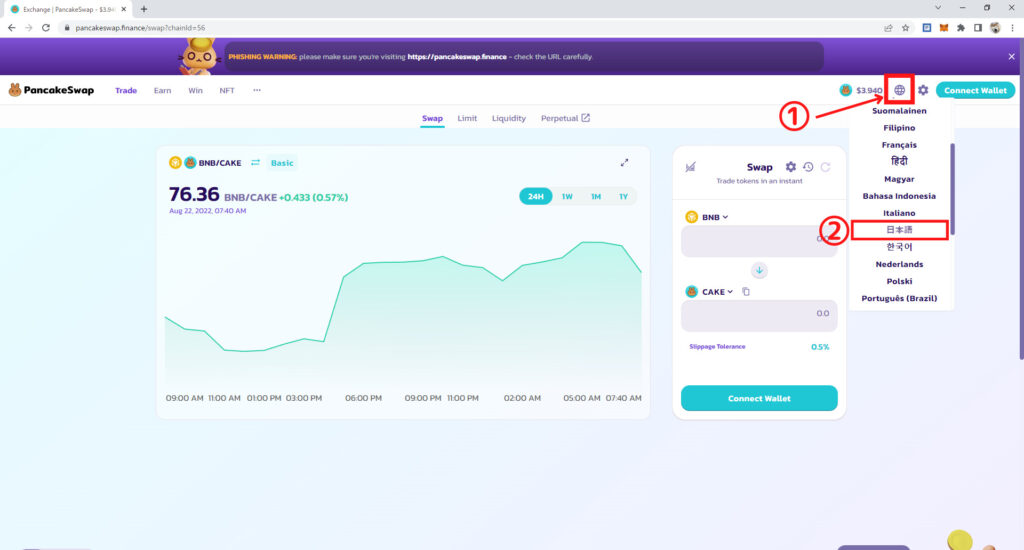Image resolution: width=1024 pixels, height=550 pixels.
Task: Open recent transactions history icon
Action: [x=808, y=167]
